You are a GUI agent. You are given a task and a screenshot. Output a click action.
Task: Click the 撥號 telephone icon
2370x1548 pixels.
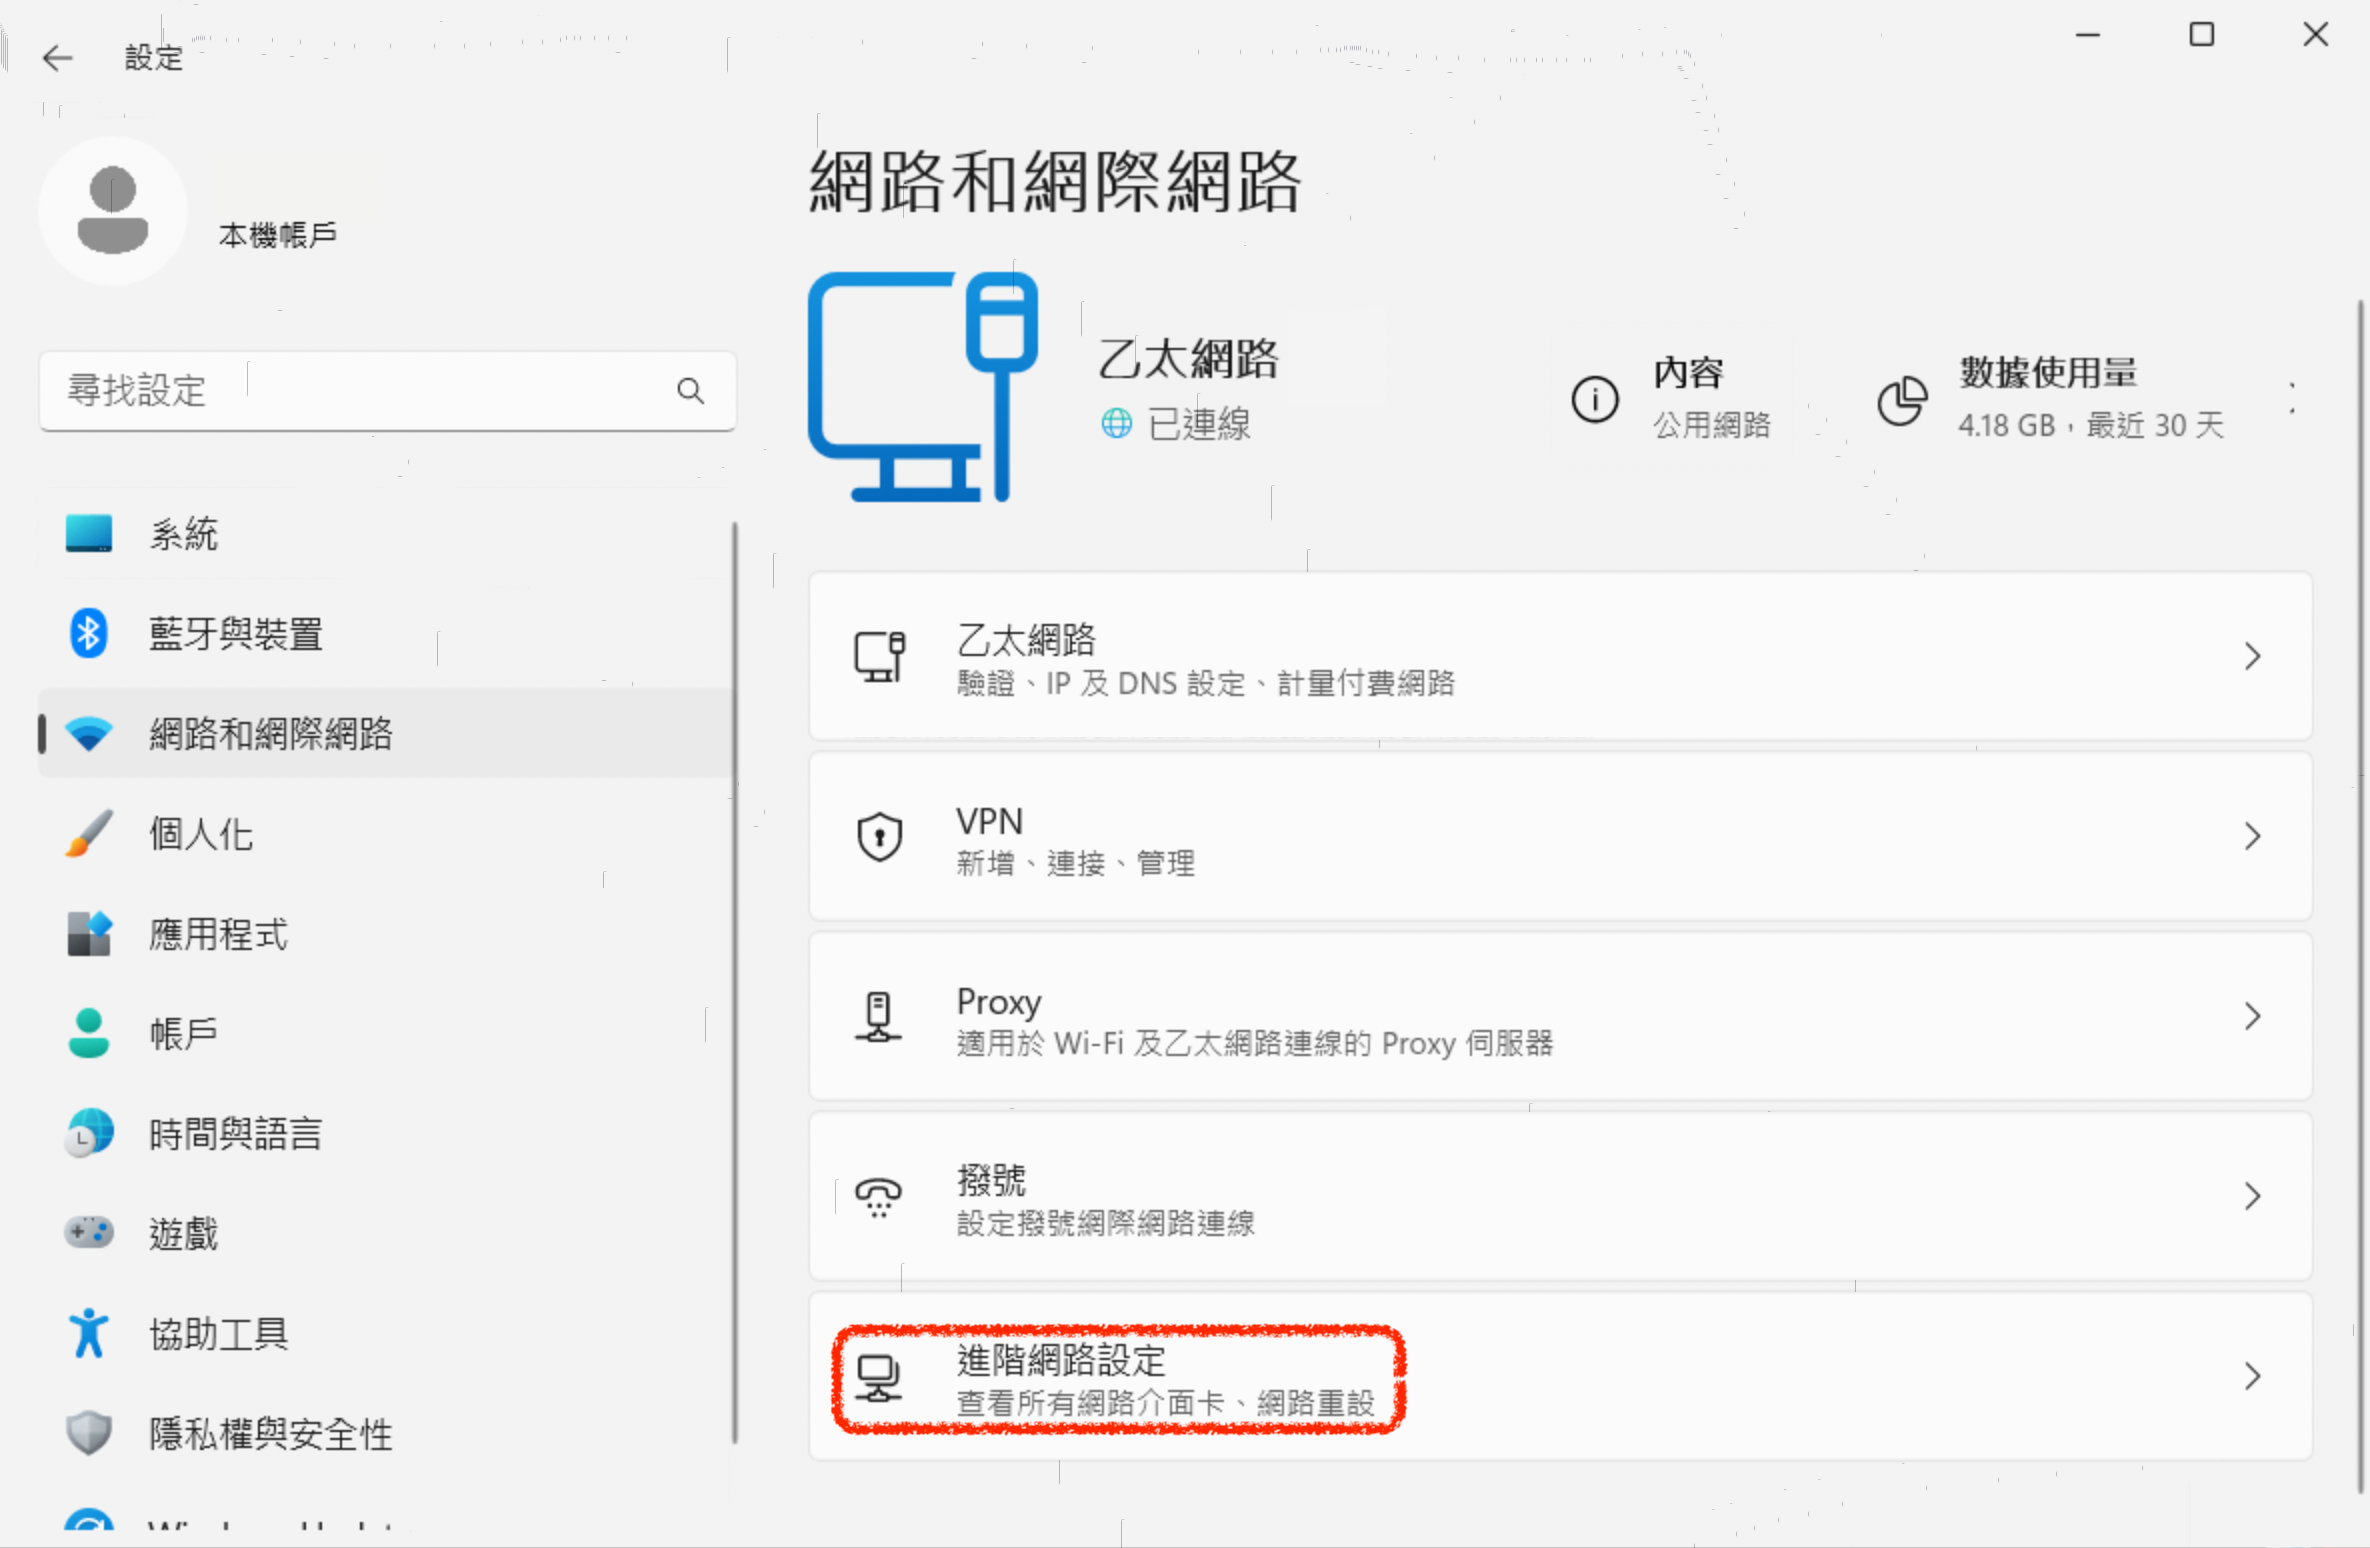point(879,1196)
